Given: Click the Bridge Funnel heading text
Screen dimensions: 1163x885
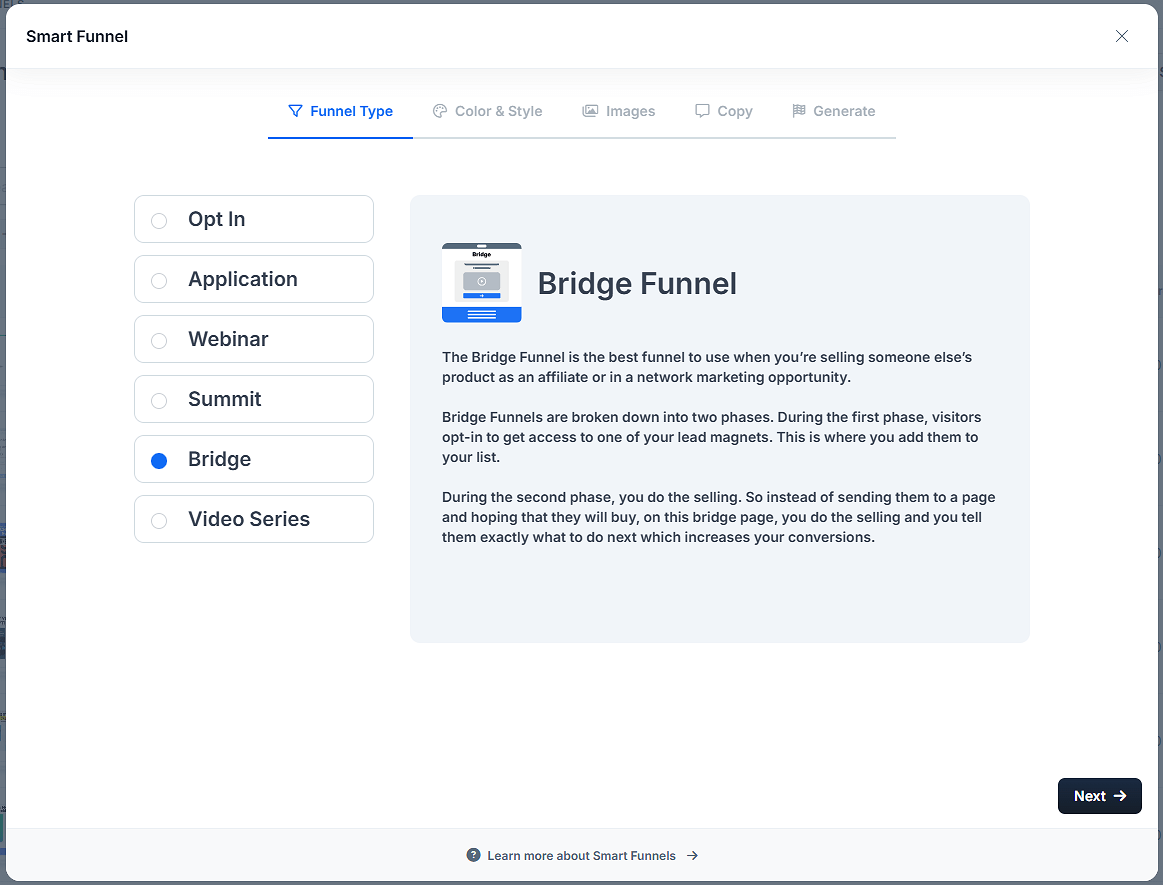Looking at the screenshot, I should click(x=637, y=283).
